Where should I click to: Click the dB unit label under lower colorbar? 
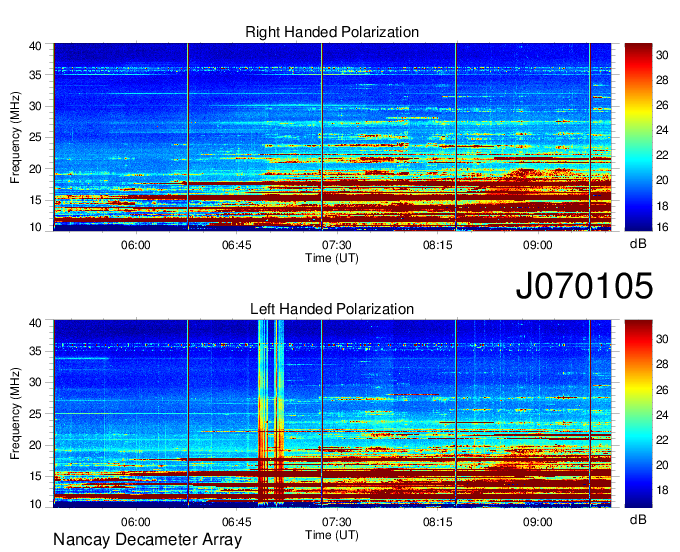(638, 520)
